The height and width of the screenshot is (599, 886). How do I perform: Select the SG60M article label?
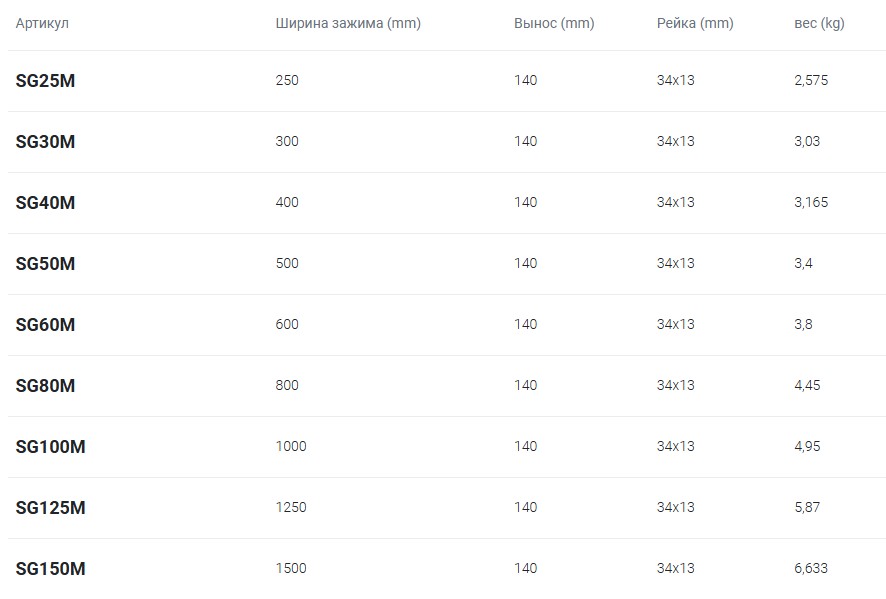click(x=45, y=325)
